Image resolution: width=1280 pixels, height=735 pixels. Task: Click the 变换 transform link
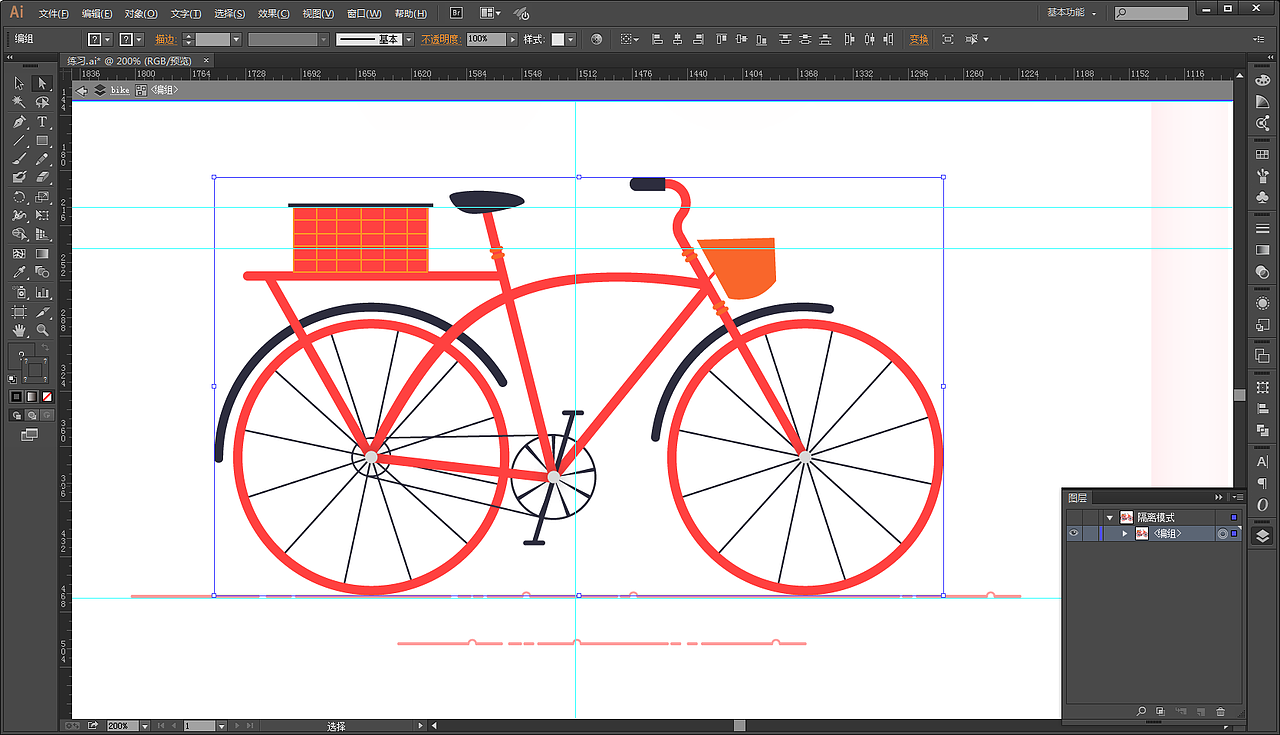tap(918, 39)
